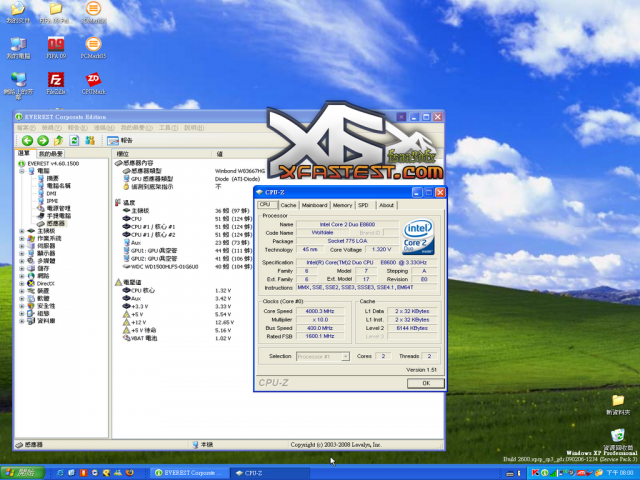This screenshot has height=480, width=640.
Task: Open the 檔案 File menu in EVEREST
Action: 26,128
